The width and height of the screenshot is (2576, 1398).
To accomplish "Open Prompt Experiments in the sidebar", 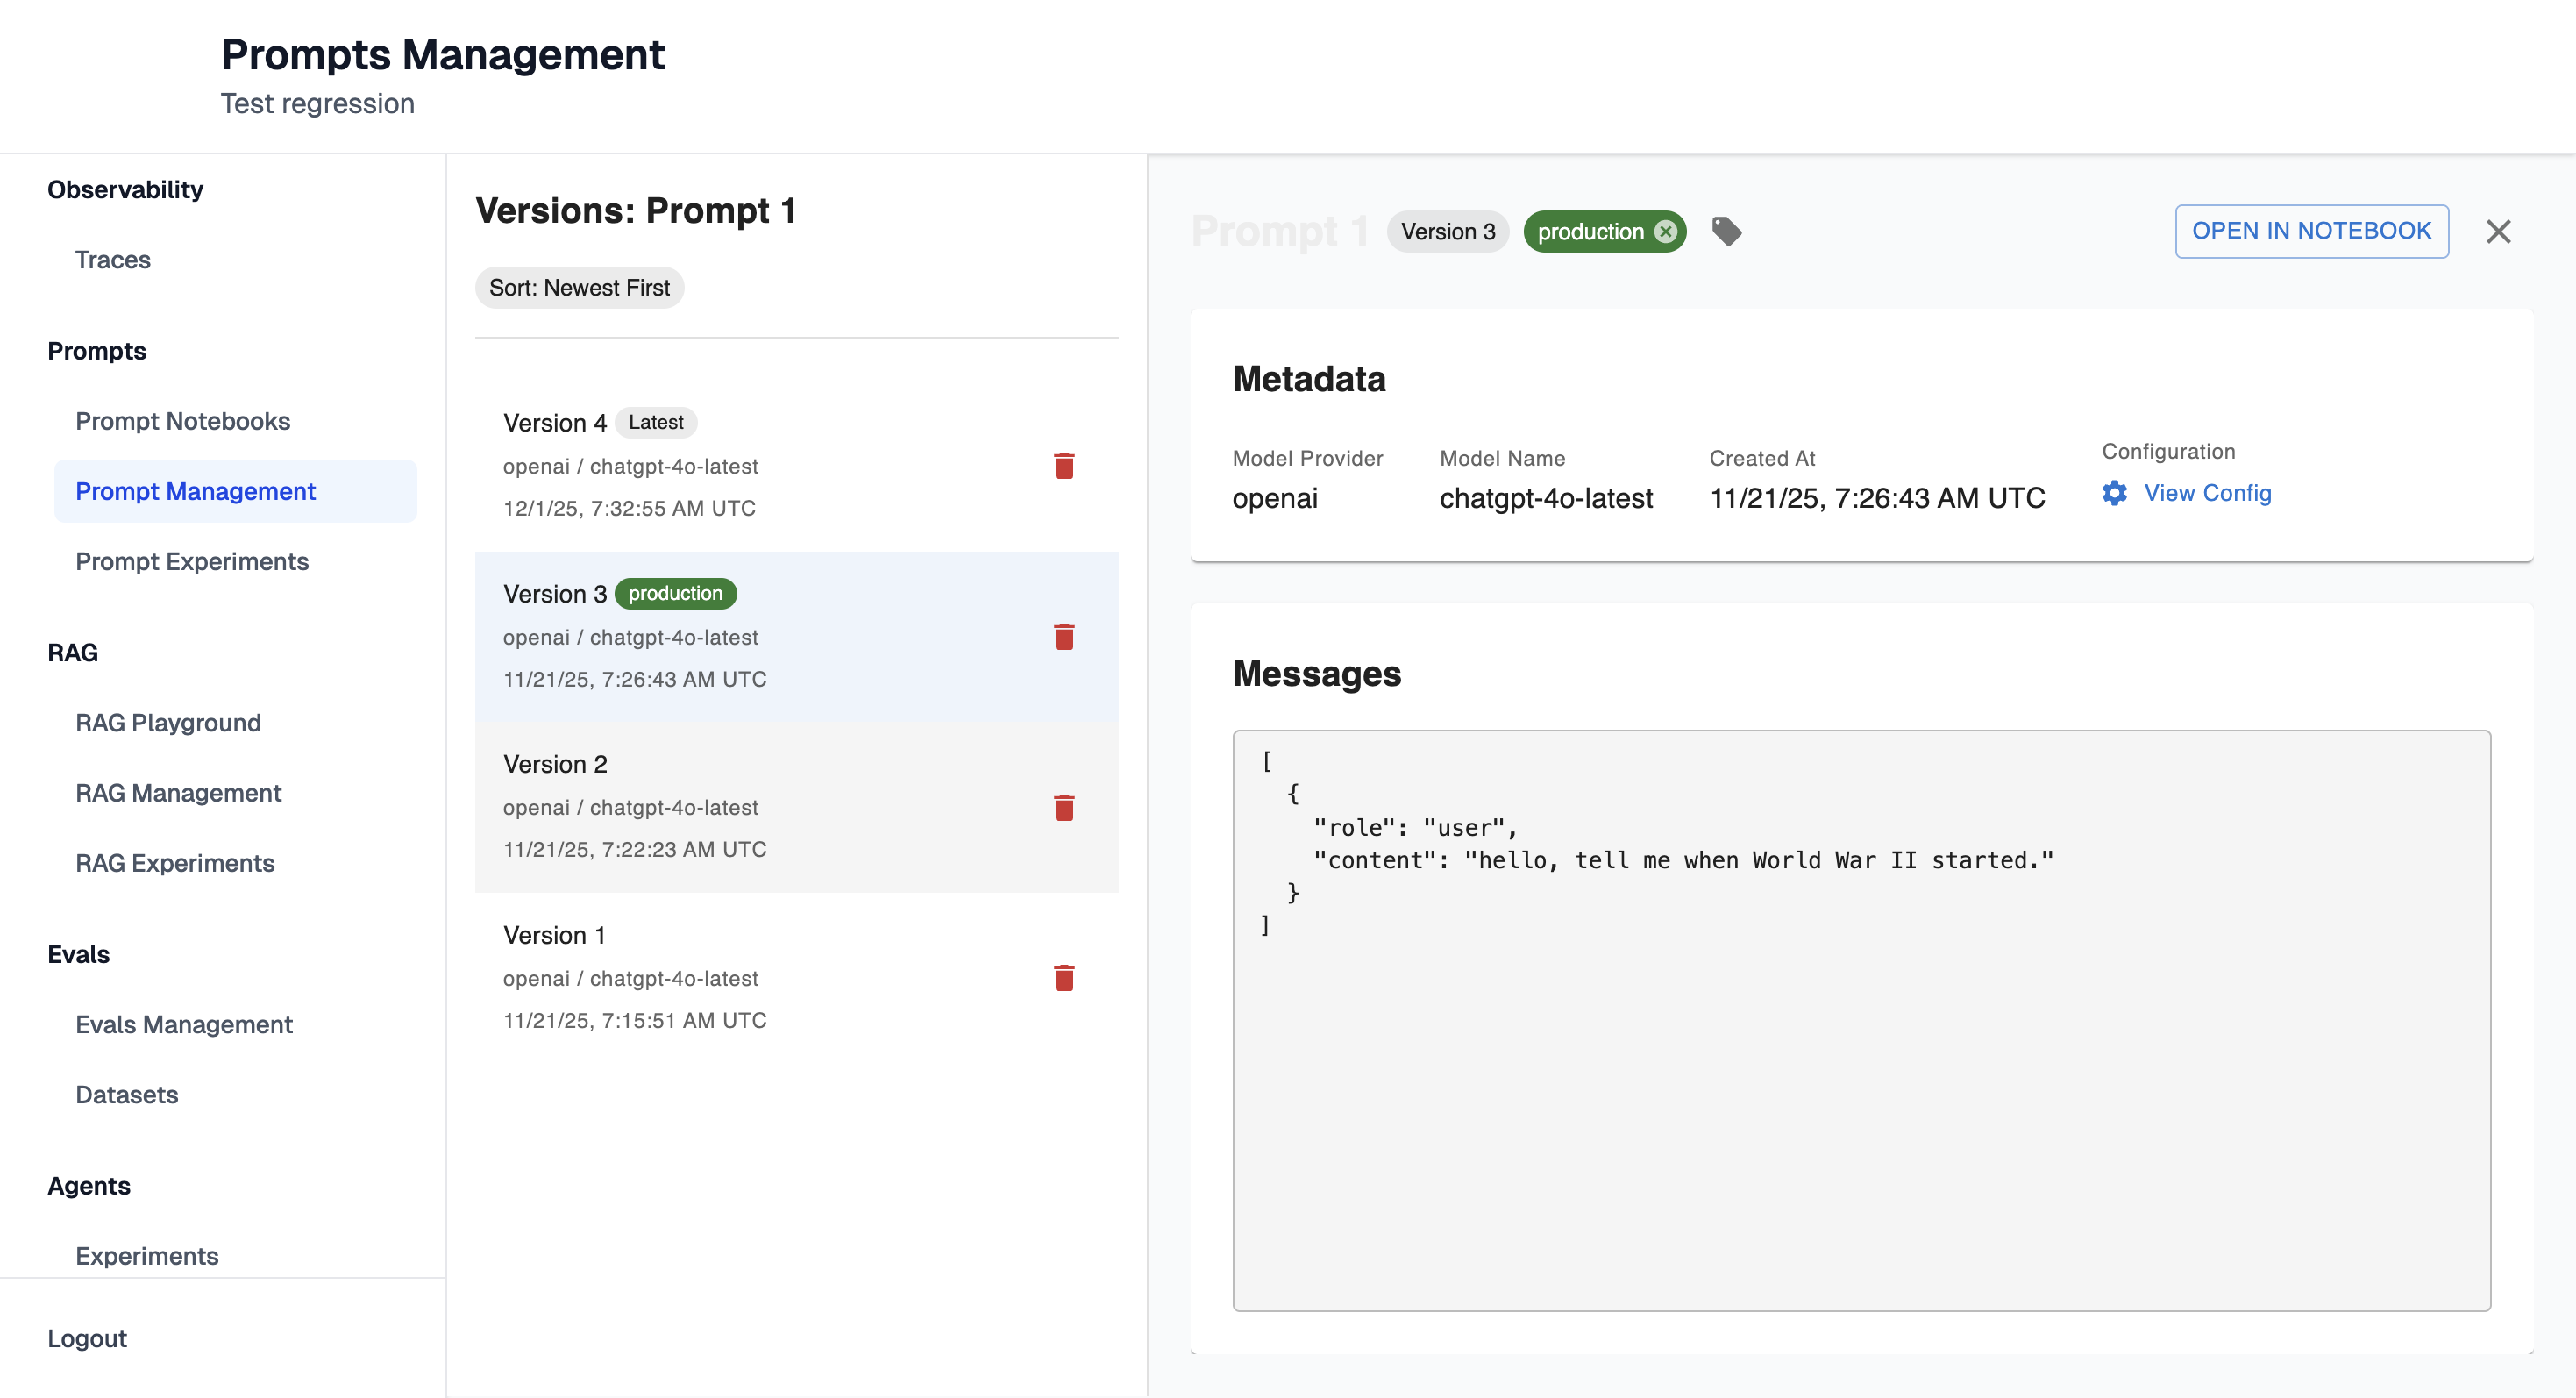I will pyautogui.click(x=192, y=561).
